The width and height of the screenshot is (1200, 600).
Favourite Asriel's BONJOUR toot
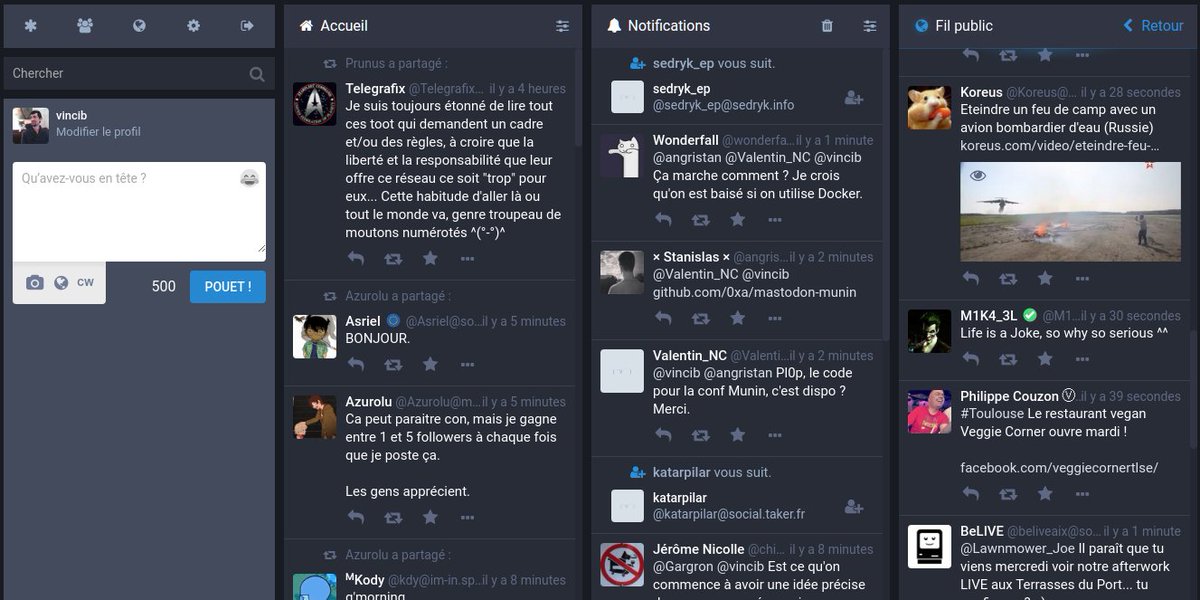430,364
